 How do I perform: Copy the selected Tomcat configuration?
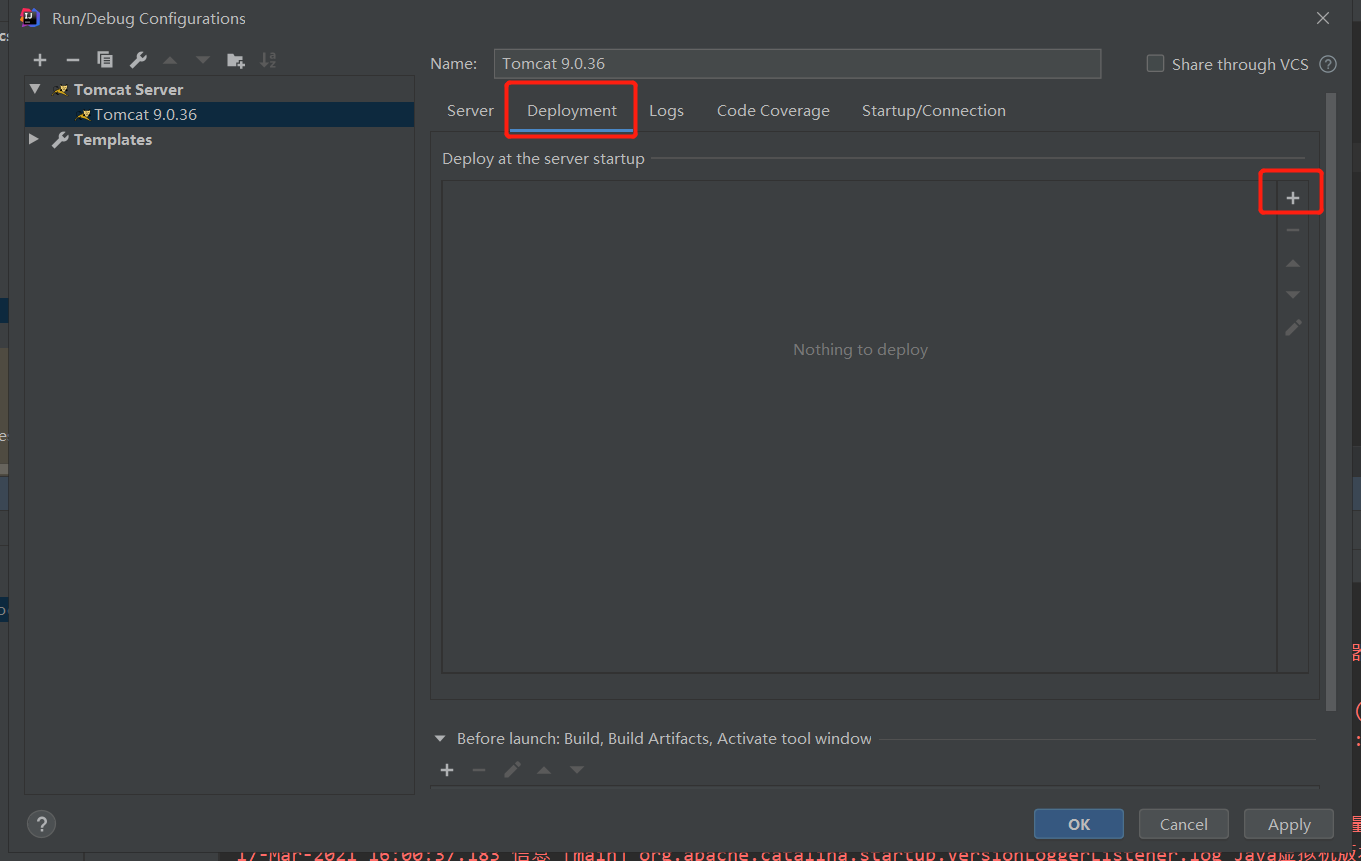point(104,59)
